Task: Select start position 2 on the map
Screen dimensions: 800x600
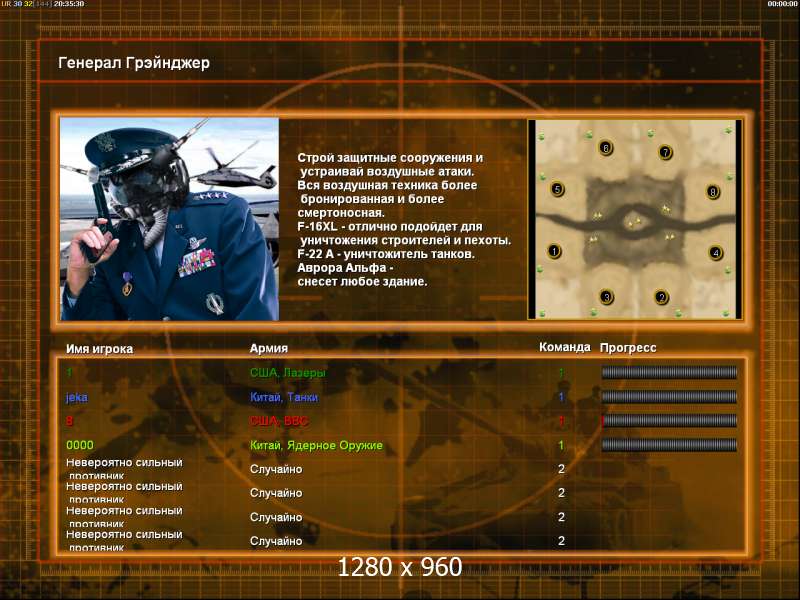Action: click(x=661, y=297)
